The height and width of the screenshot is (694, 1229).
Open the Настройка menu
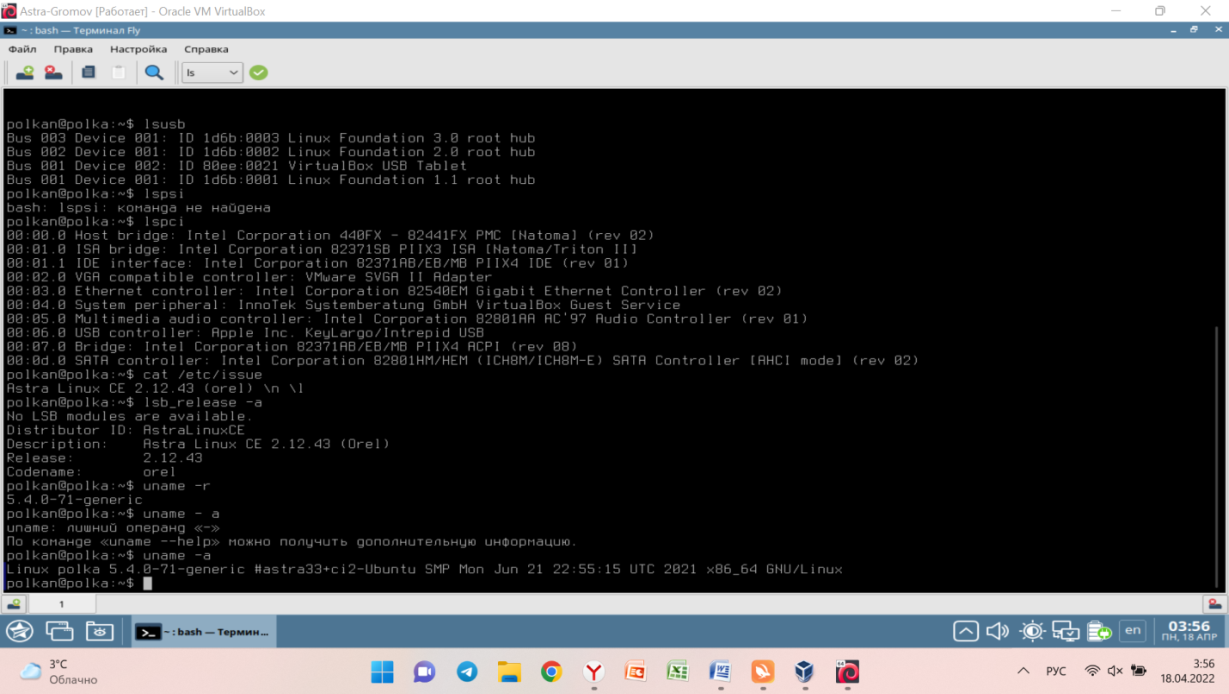pos(139,49)
